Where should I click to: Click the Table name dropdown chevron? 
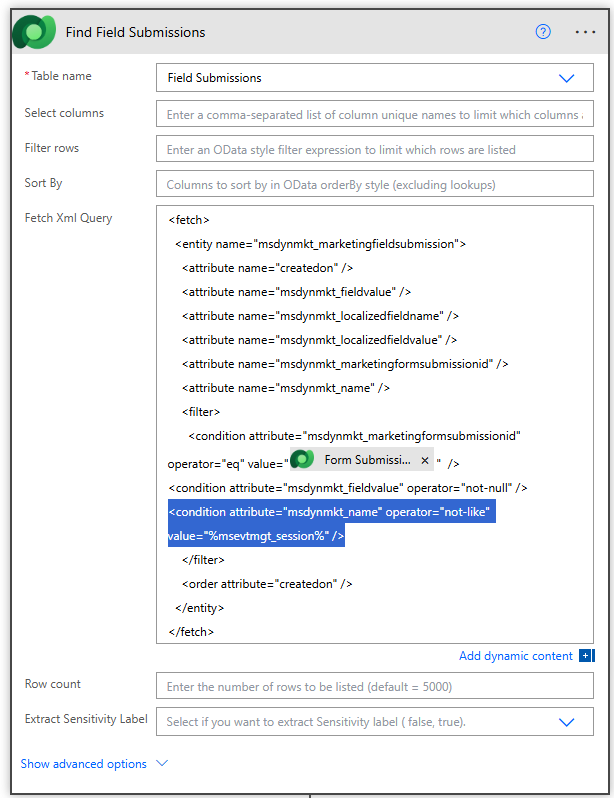(567, 78)
